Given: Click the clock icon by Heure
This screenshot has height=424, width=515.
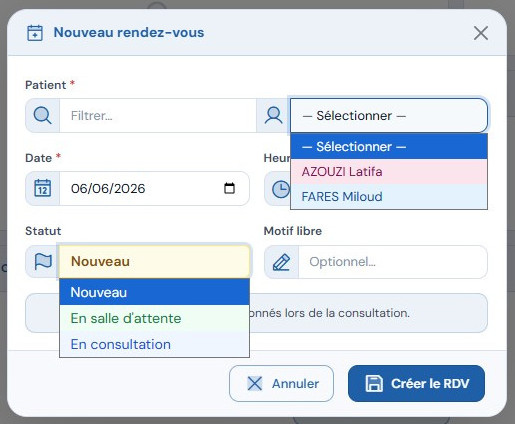Looking at the screenshot, I should tap(281, 189).
